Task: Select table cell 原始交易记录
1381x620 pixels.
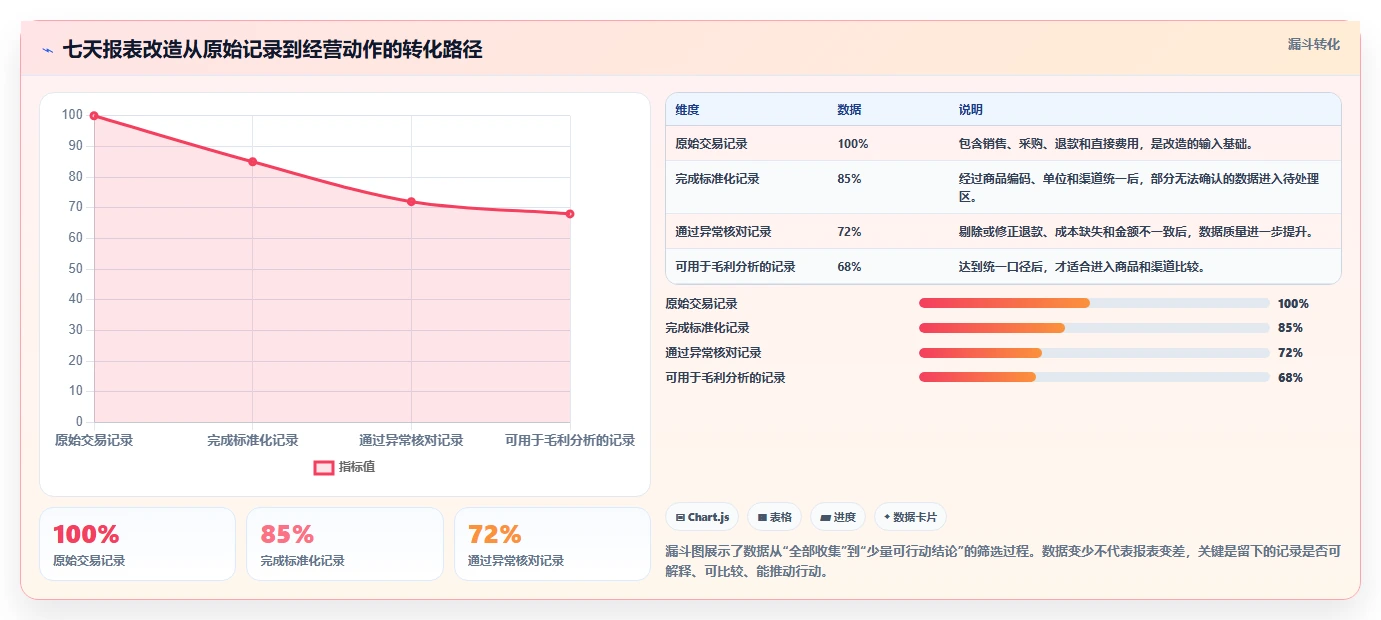Action: pyautogui.click(x=711, y=144)
